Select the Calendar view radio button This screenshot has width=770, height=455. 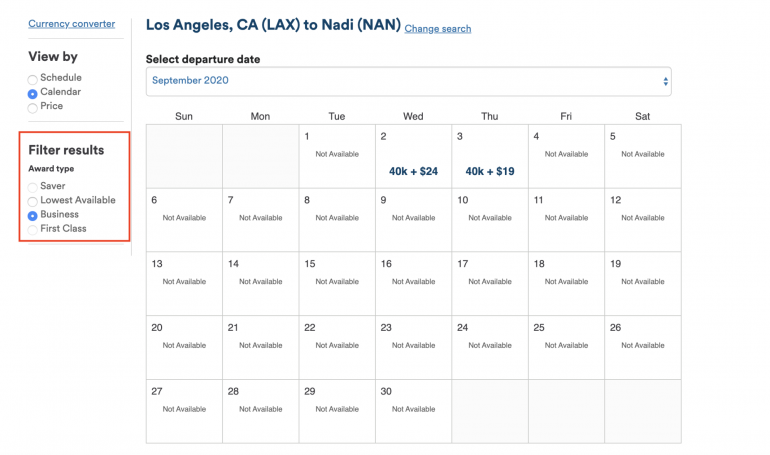33,92
